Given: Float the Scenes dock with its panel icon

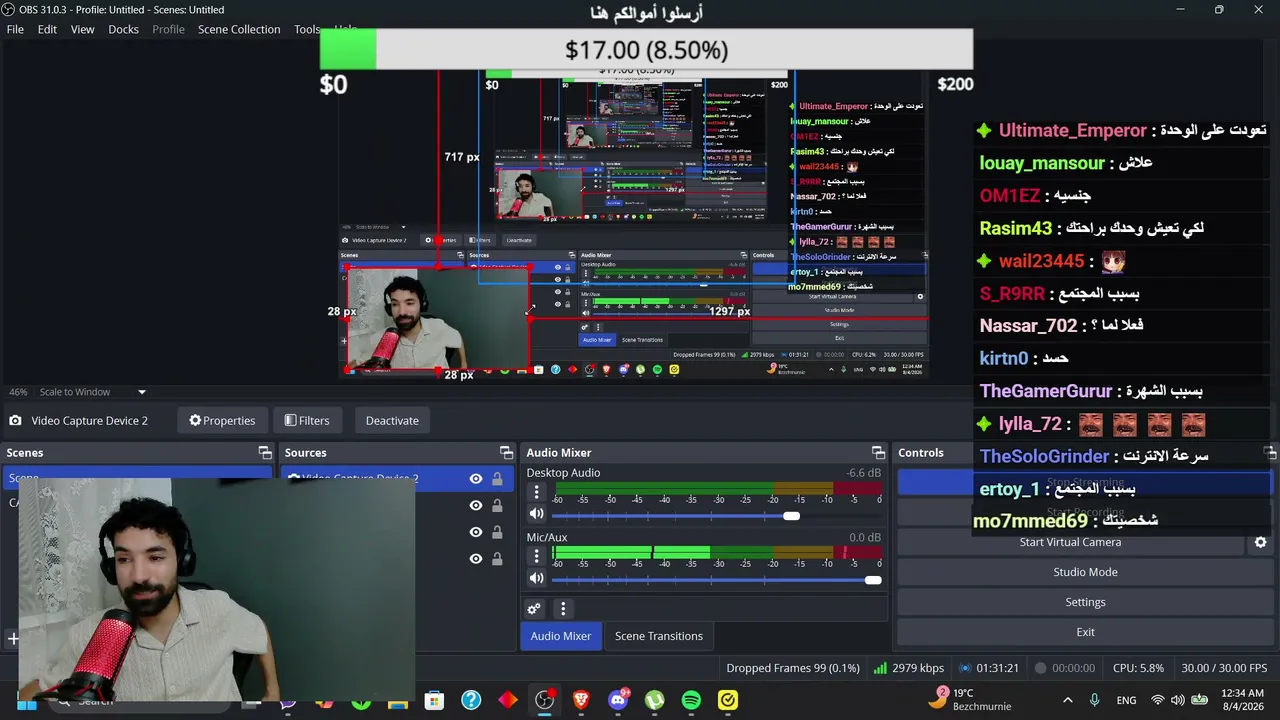Looking at the screenshot, I should 265,453.
